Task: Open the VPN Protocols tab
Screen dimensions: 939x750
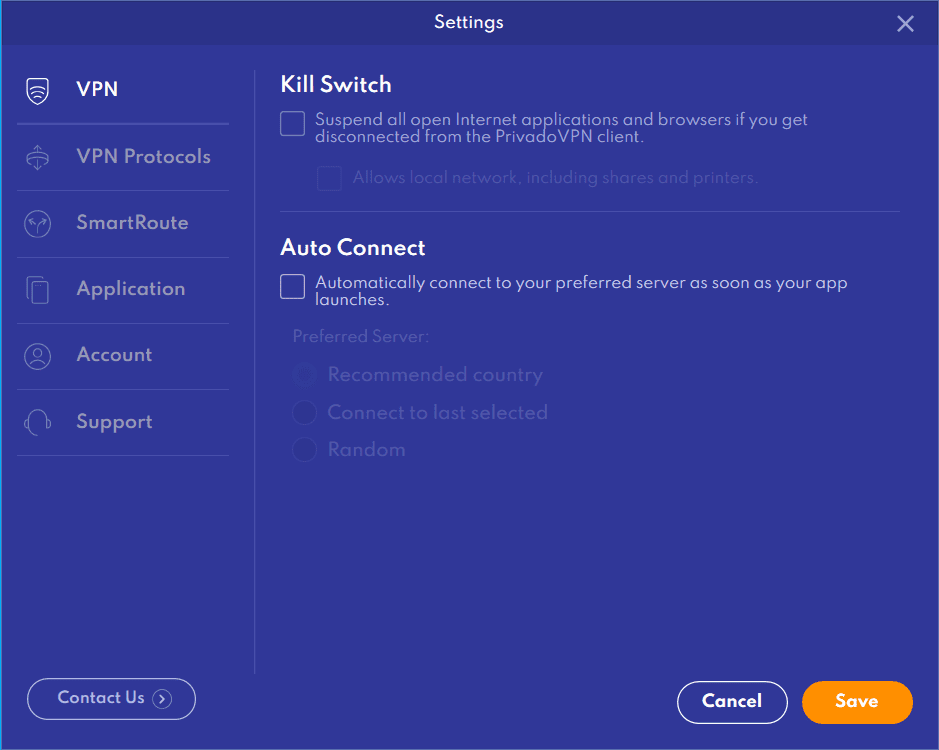Action: coord(143,157)
